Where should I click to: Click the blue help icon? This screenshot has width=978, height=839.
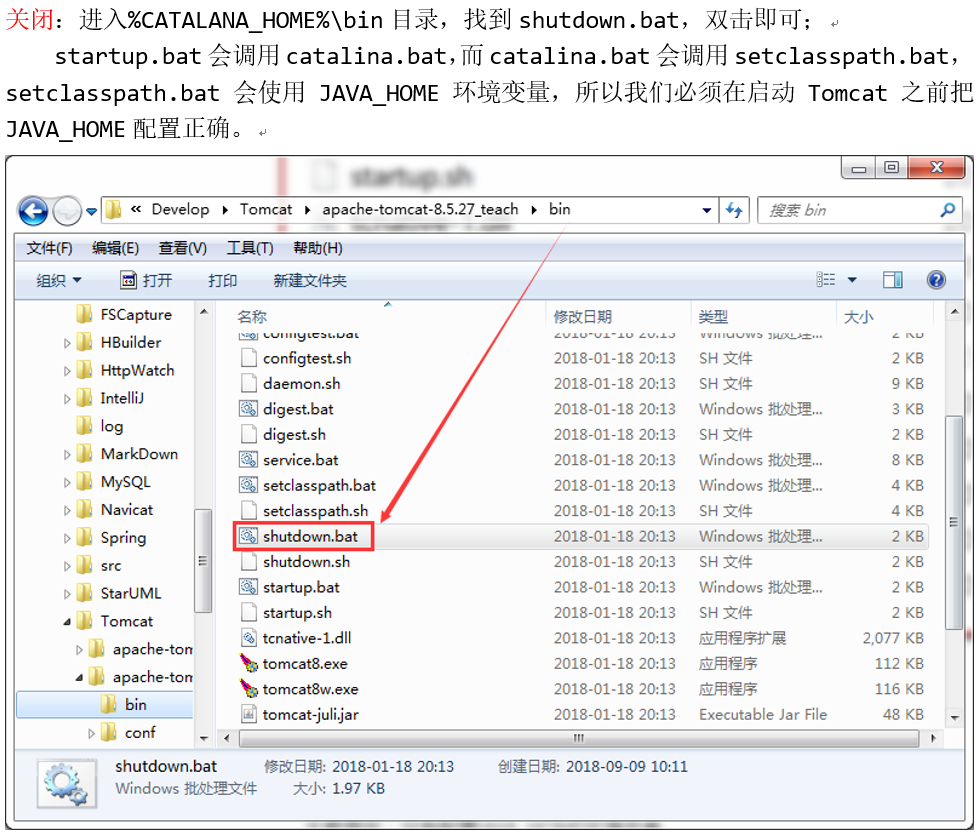(x=936, y=279)
